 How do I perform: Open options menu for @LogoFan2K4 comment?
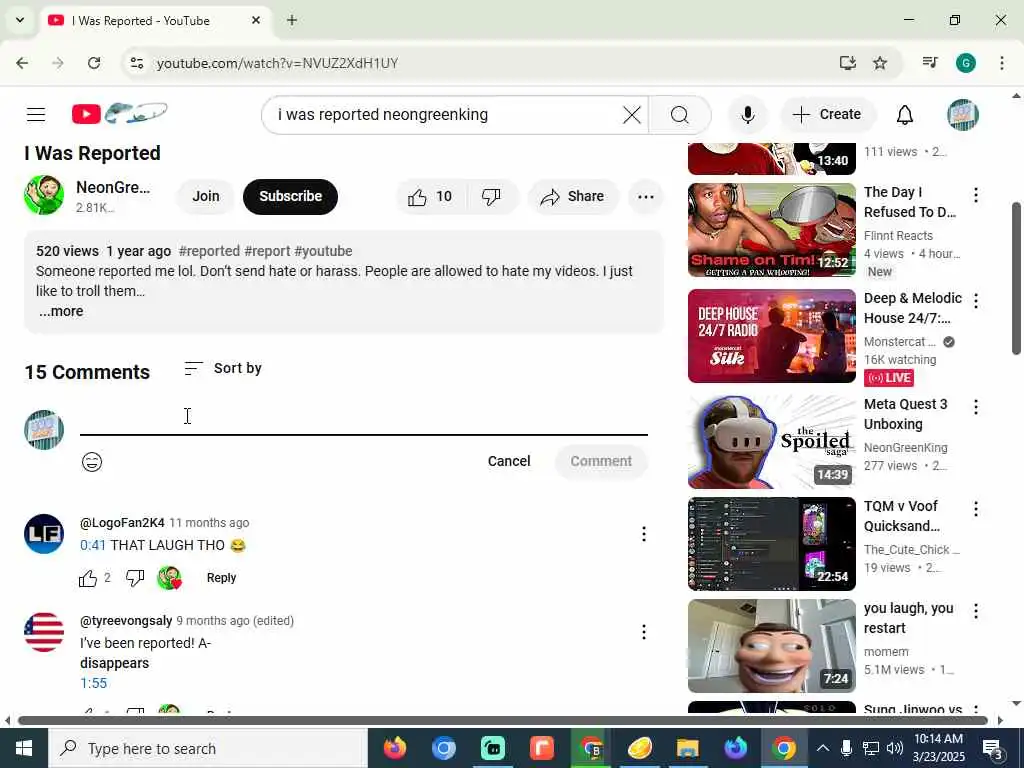pyautogui.click(x=644, y=534)
